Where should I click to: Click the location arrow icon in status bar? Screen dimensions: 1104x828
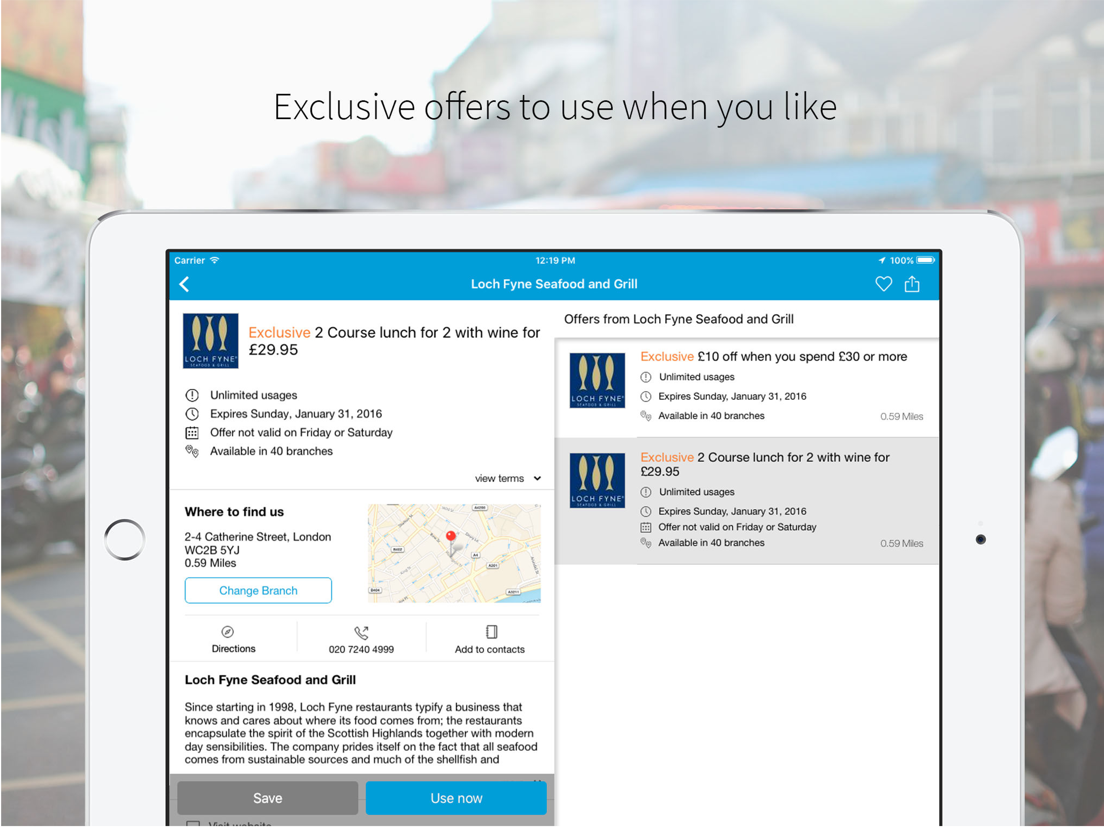point(882,261)
